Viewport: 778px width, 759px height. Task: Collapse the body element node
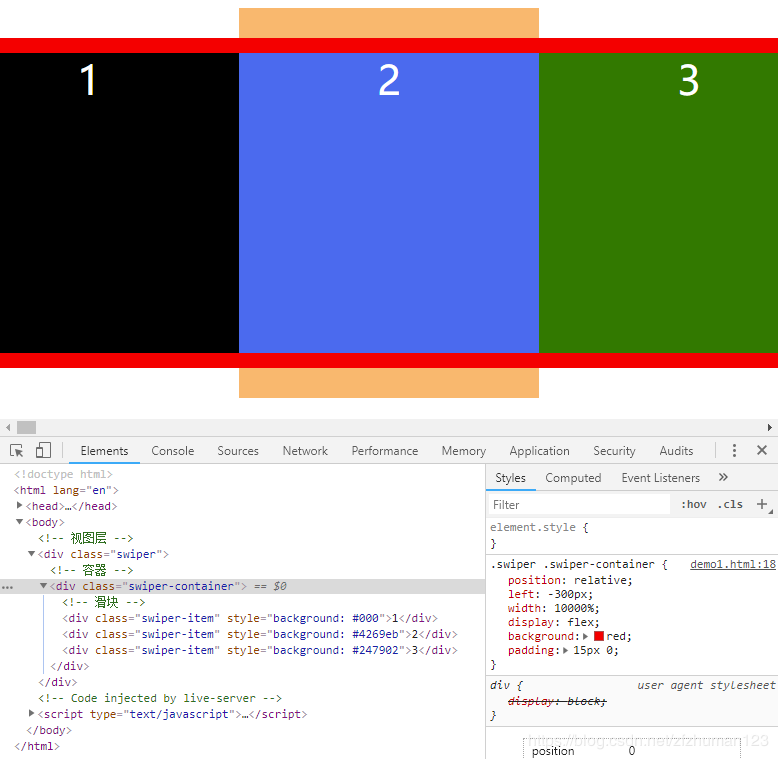(19, 521)
